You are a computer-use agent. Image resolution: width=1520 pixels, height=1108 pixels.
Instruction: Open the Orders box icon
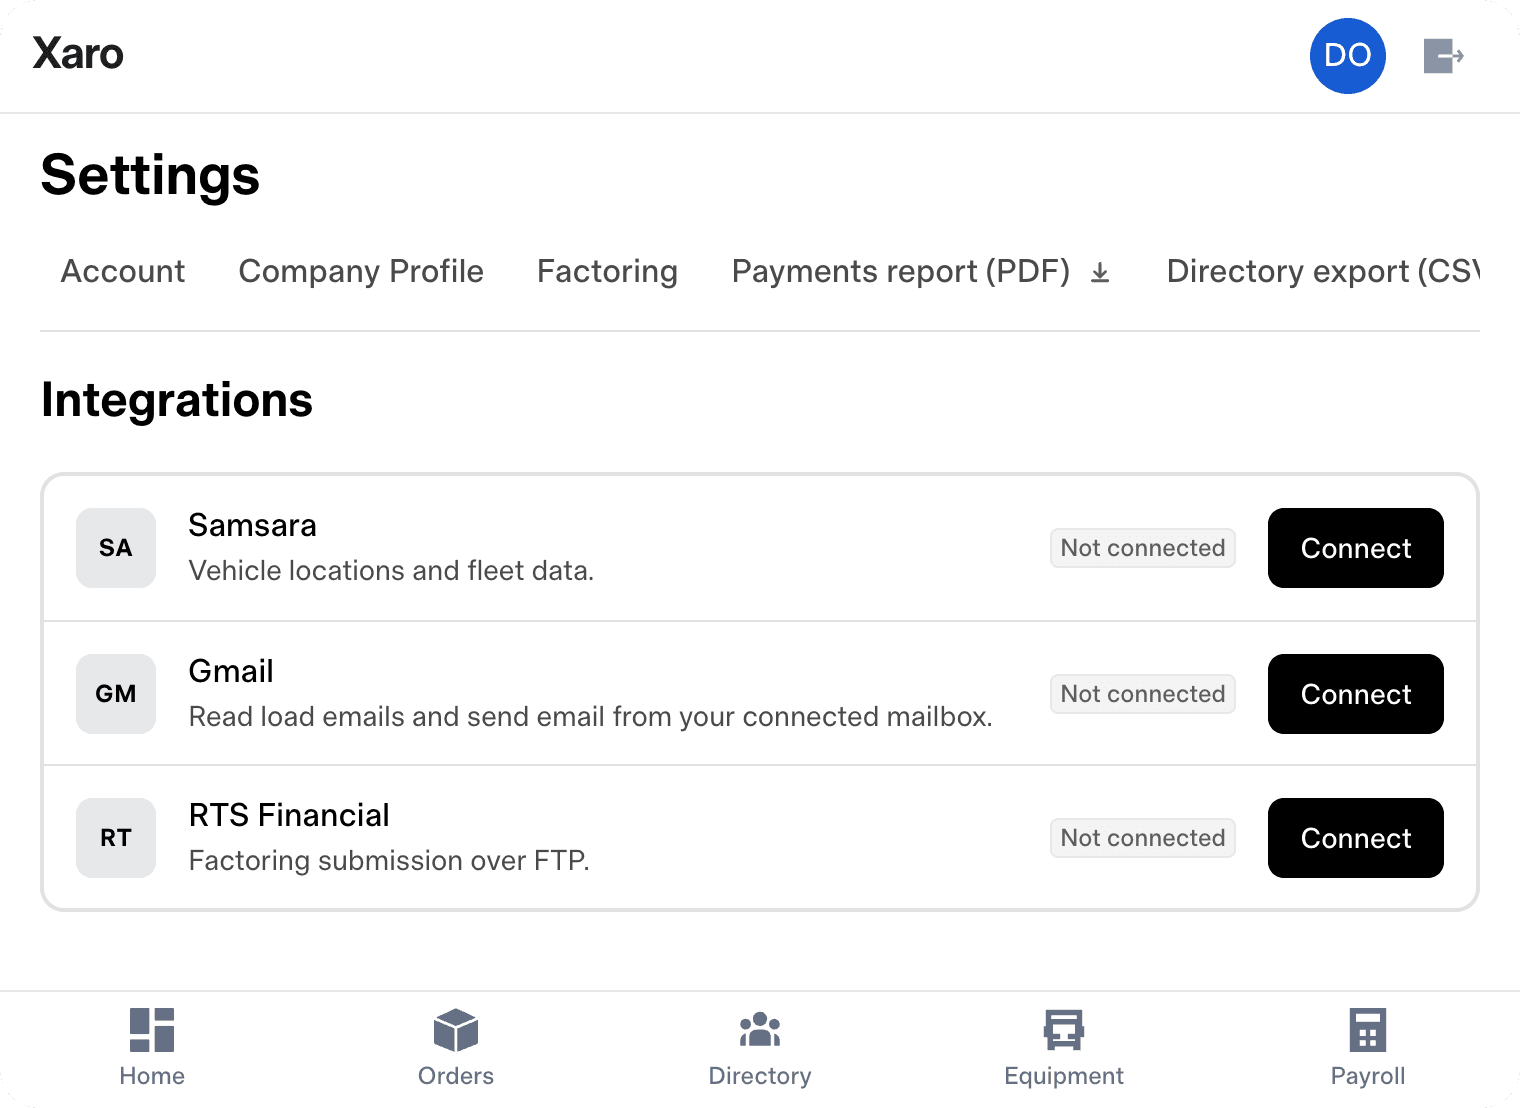click(x=456, y=1030)
